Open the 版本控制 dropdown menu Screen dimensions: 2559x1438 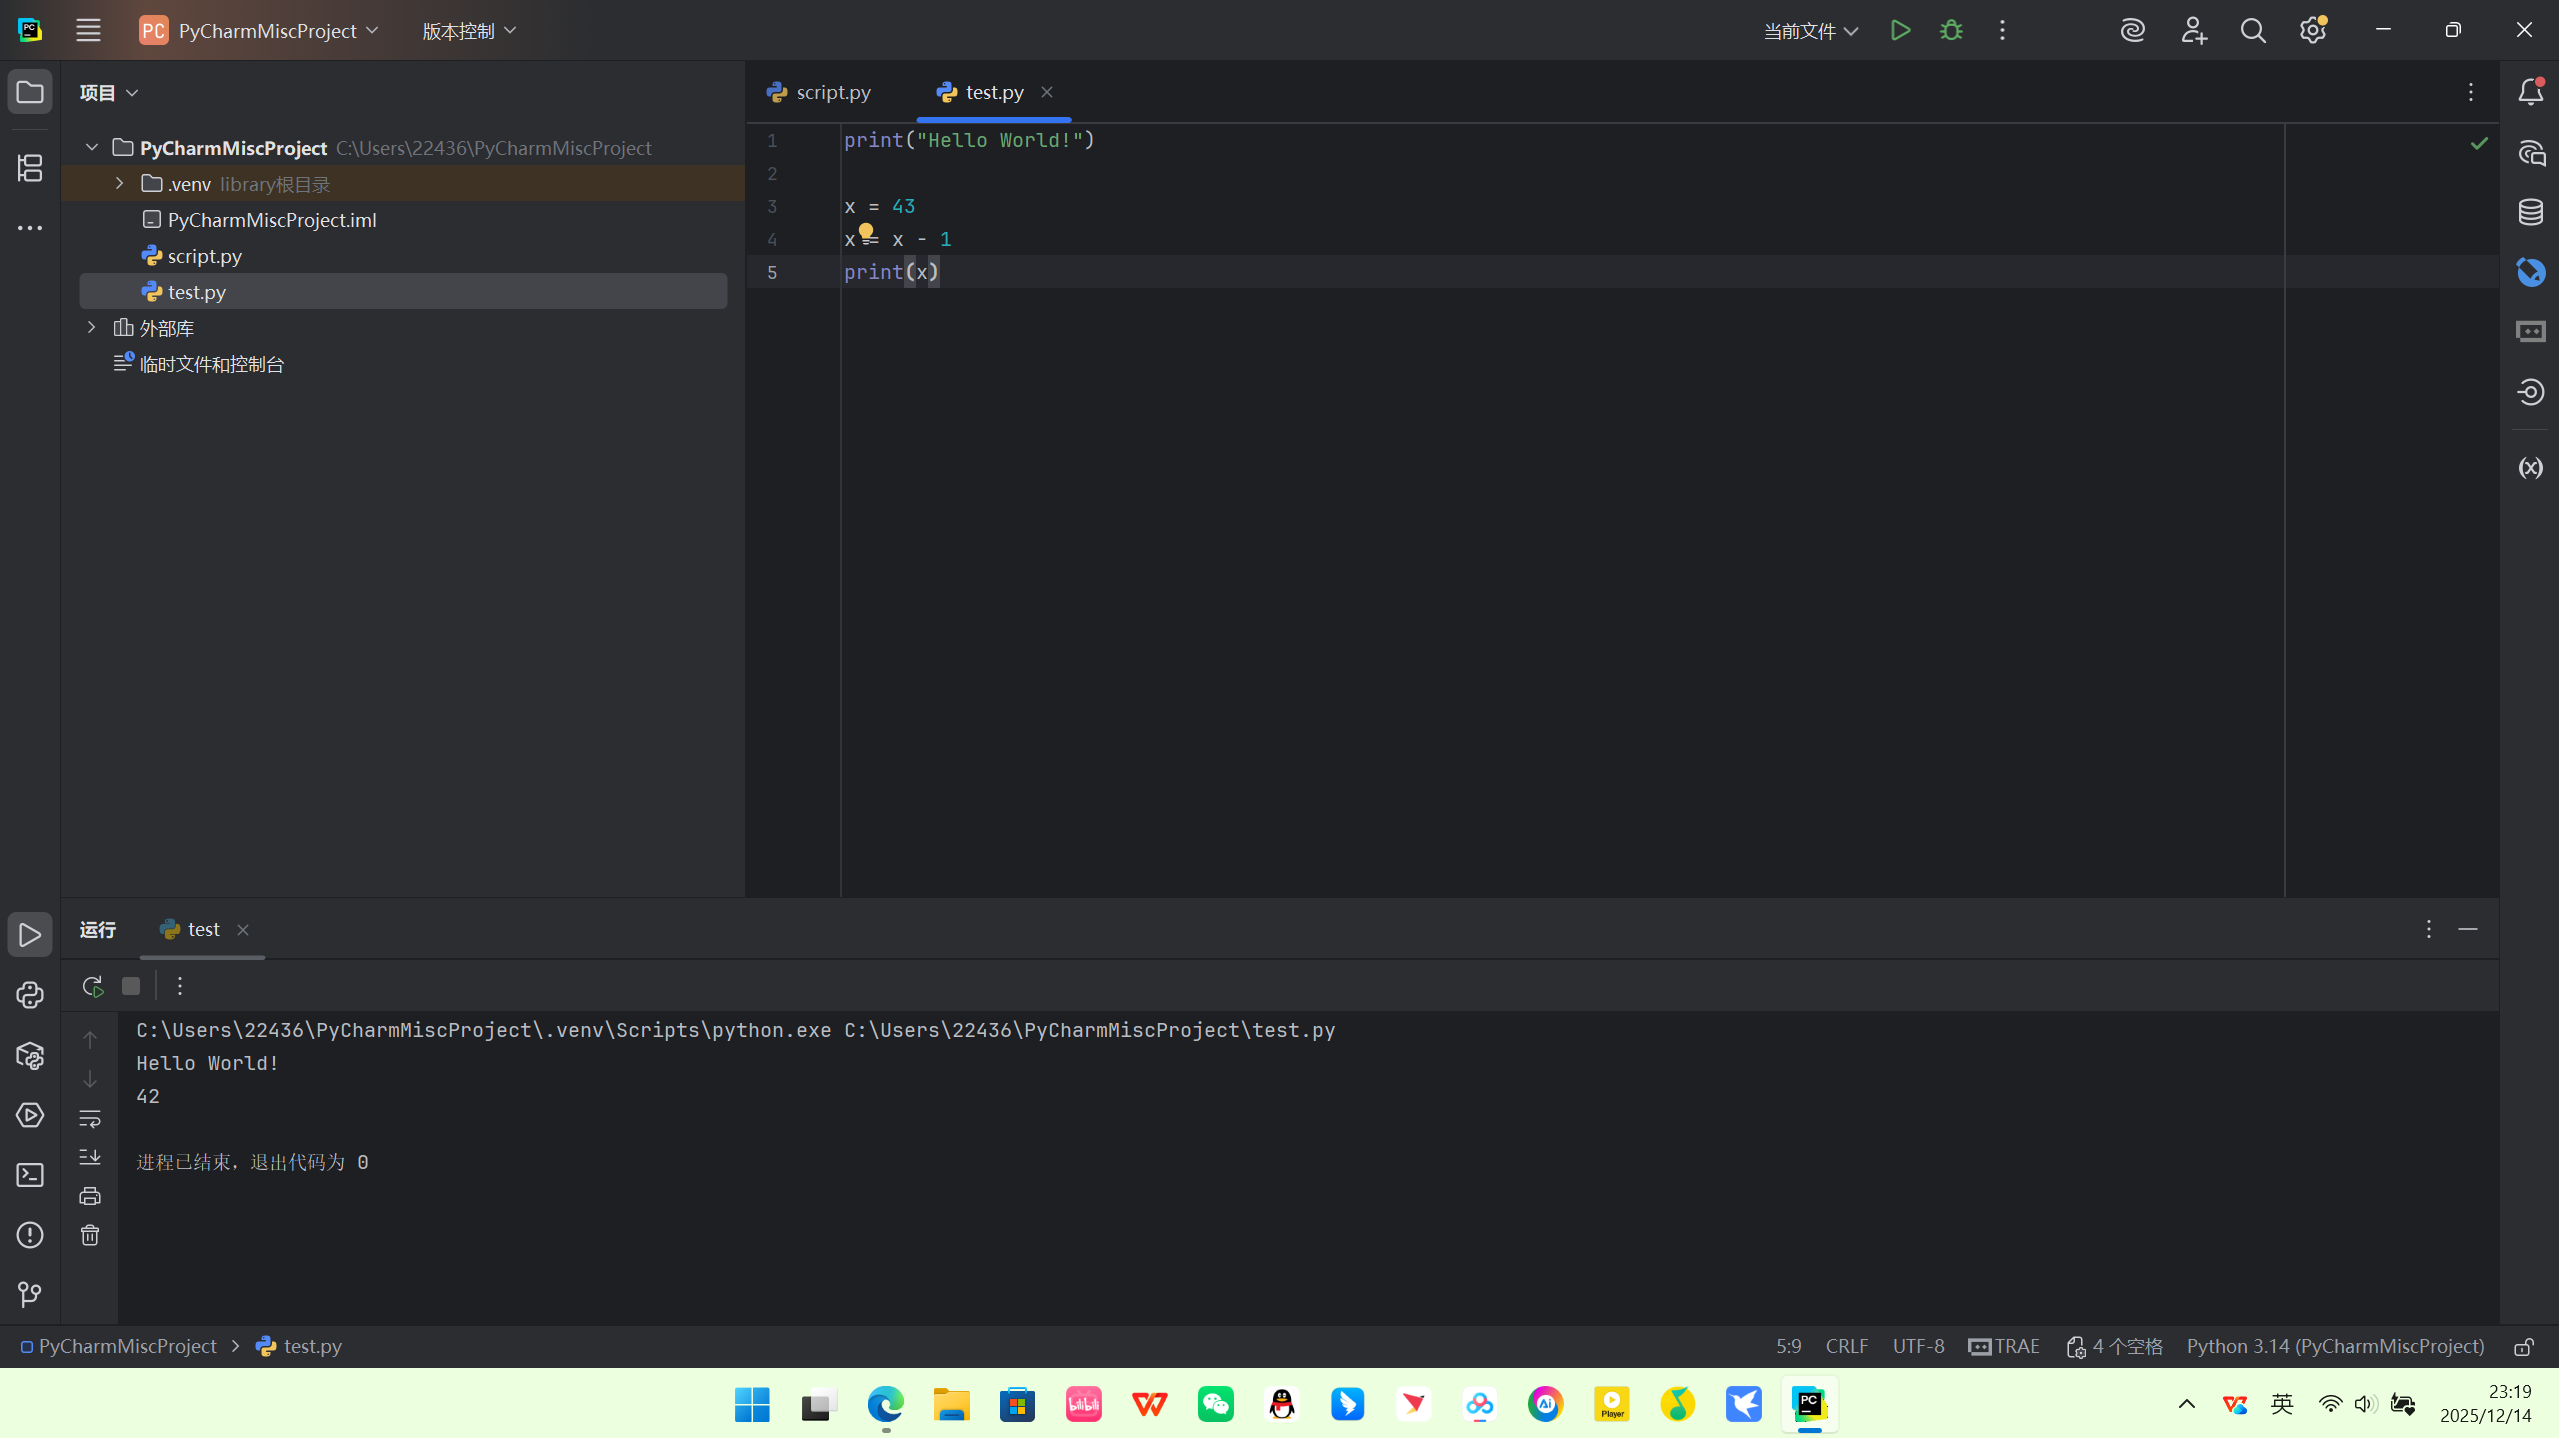coord(468,31)
